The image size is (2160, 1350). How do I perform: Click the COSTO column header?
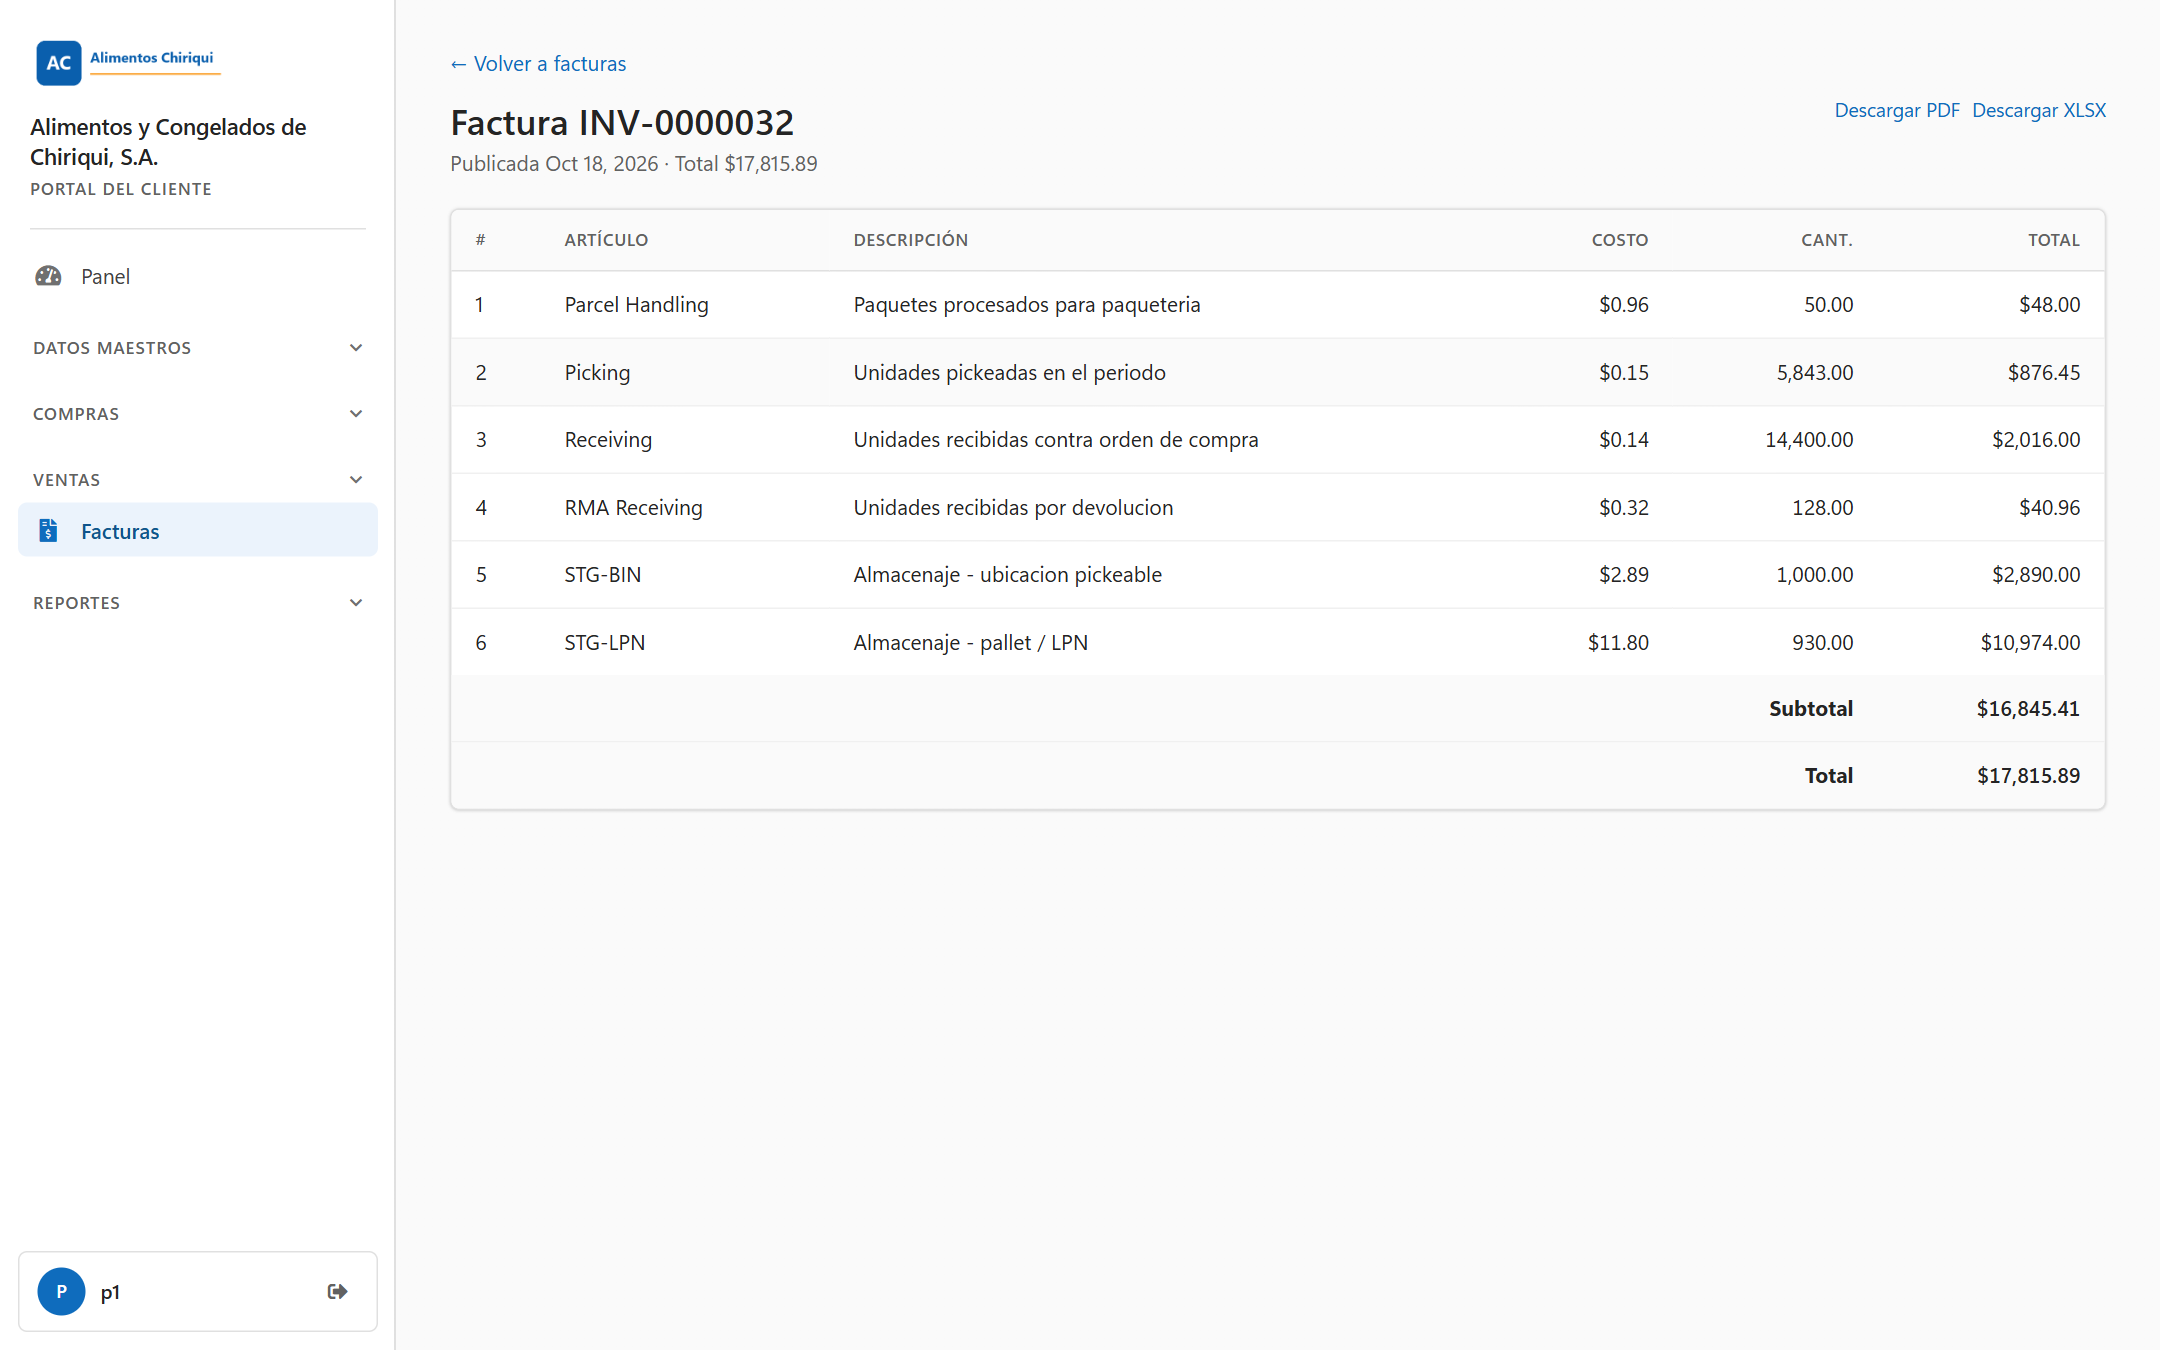[1620, 240]
